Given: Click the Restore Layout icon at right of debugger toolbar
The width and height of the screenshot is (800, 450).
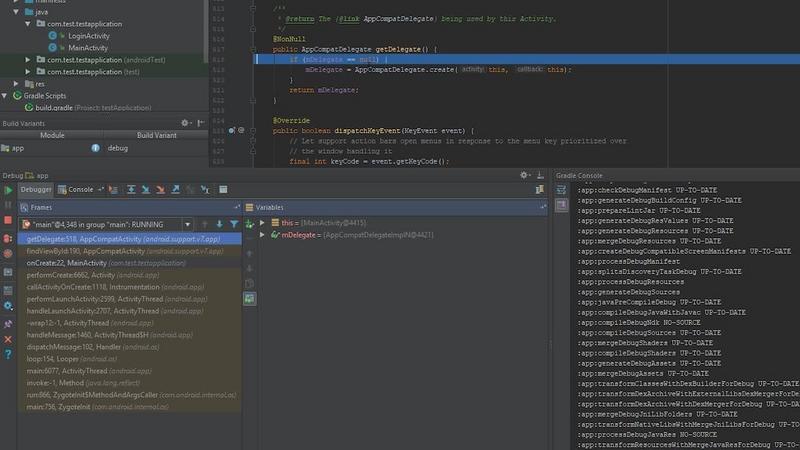Looking at the screenshot, I should [539, 190].
